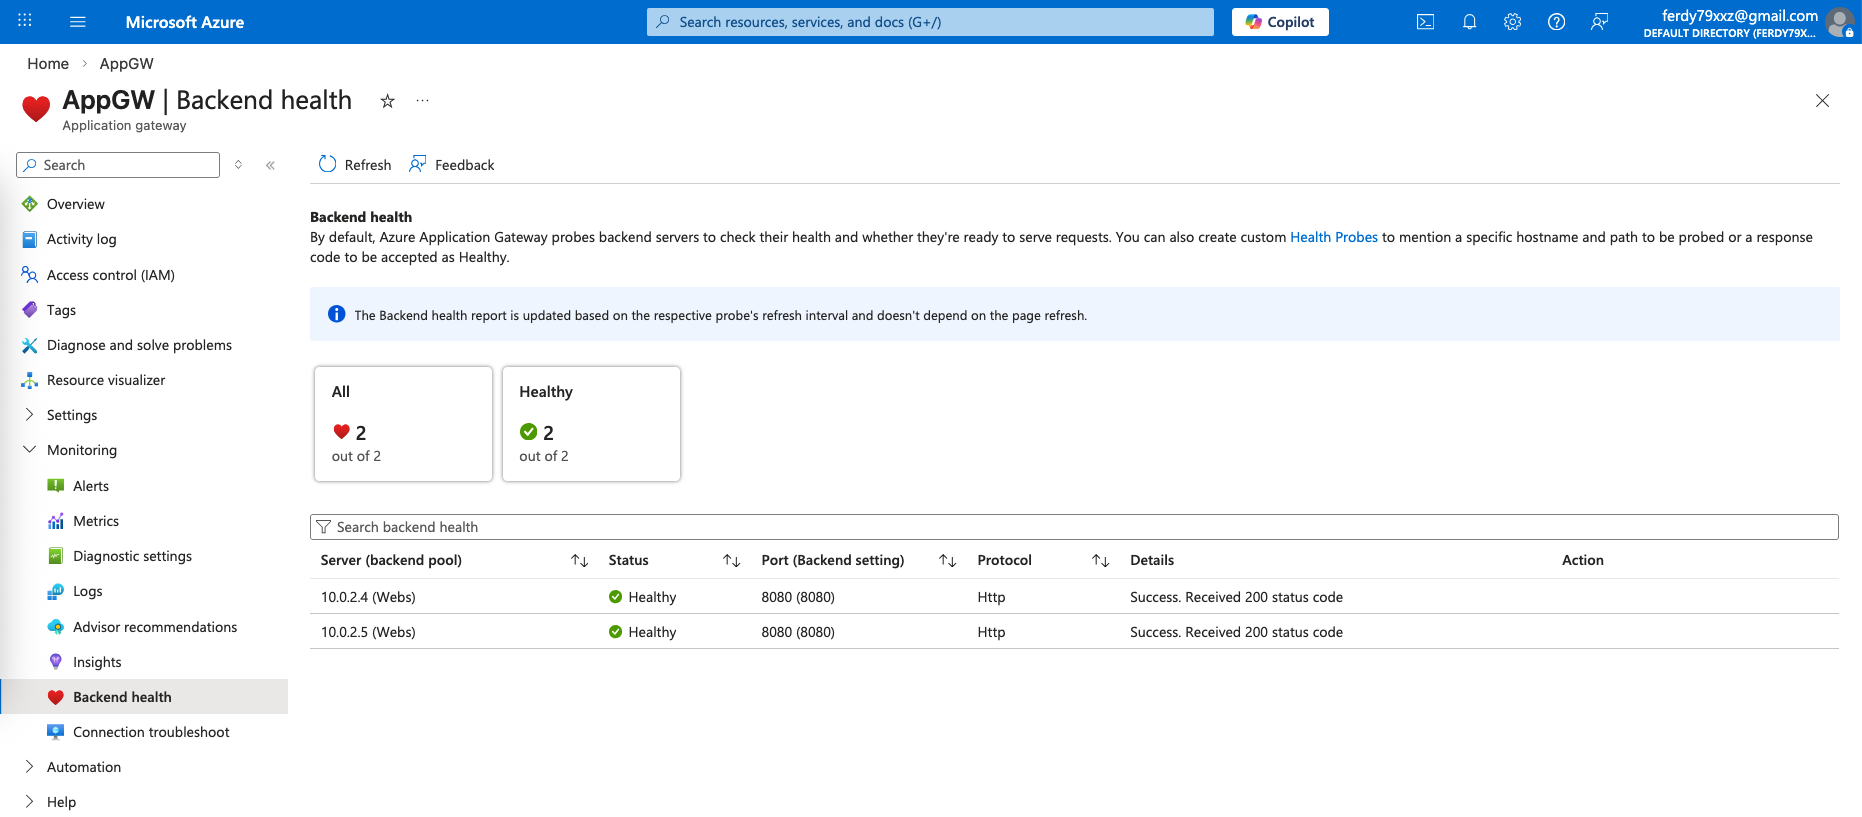Sort by Server (backend pool) column
Screen dimensions: 1862x817
(579, 561)
